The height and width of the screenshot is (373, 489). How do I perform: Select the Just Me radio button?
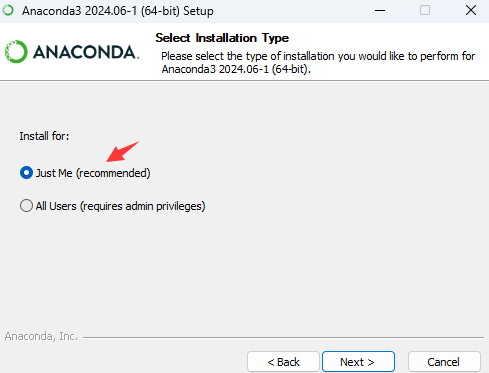[x=26, y=173]
